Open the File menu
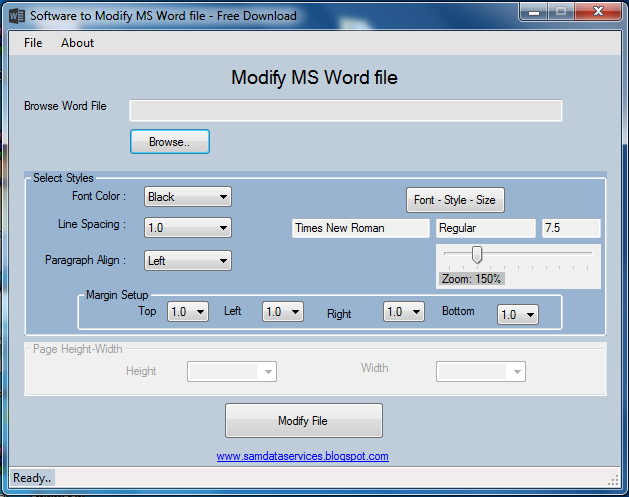 point(33,43)
